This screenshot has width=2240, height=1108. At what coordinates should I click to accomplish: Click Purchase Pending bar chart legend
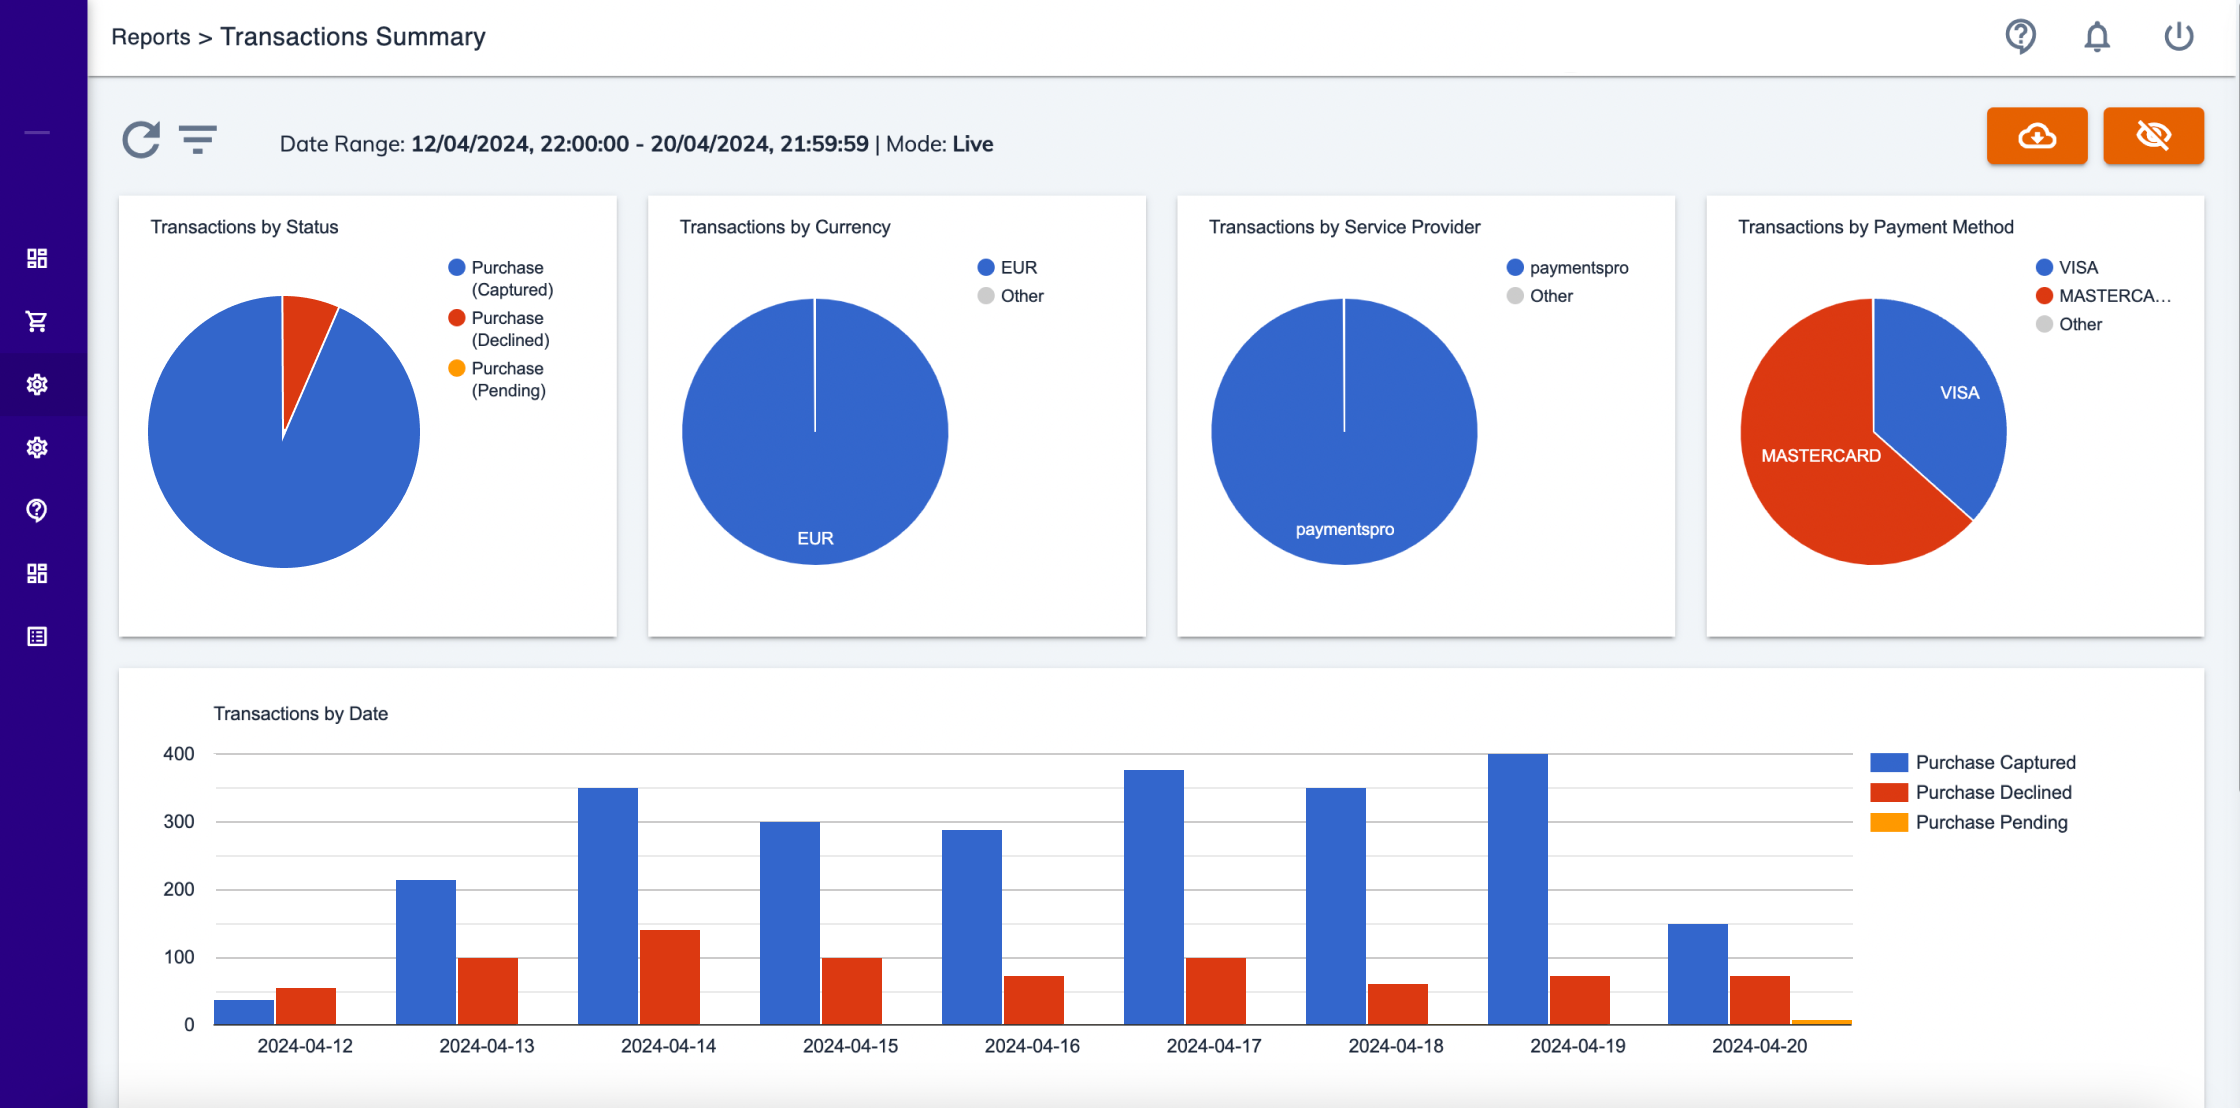click(x=1968, y=822)
